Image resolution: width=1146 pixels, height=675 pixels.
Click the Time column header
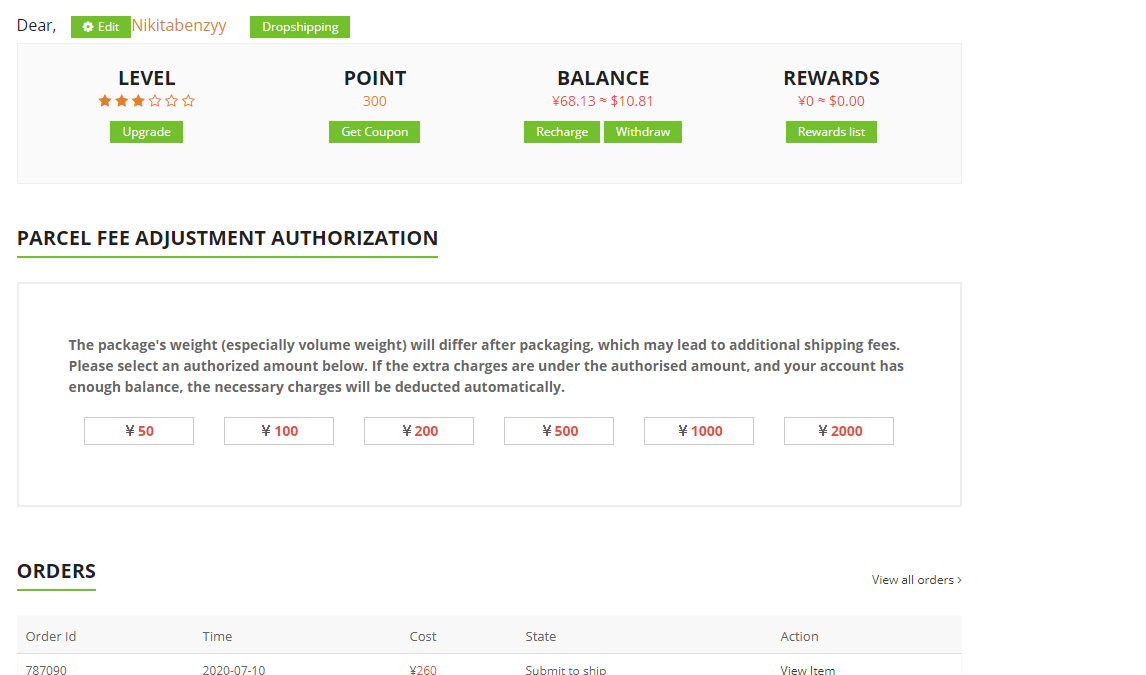tap(217, 636)
